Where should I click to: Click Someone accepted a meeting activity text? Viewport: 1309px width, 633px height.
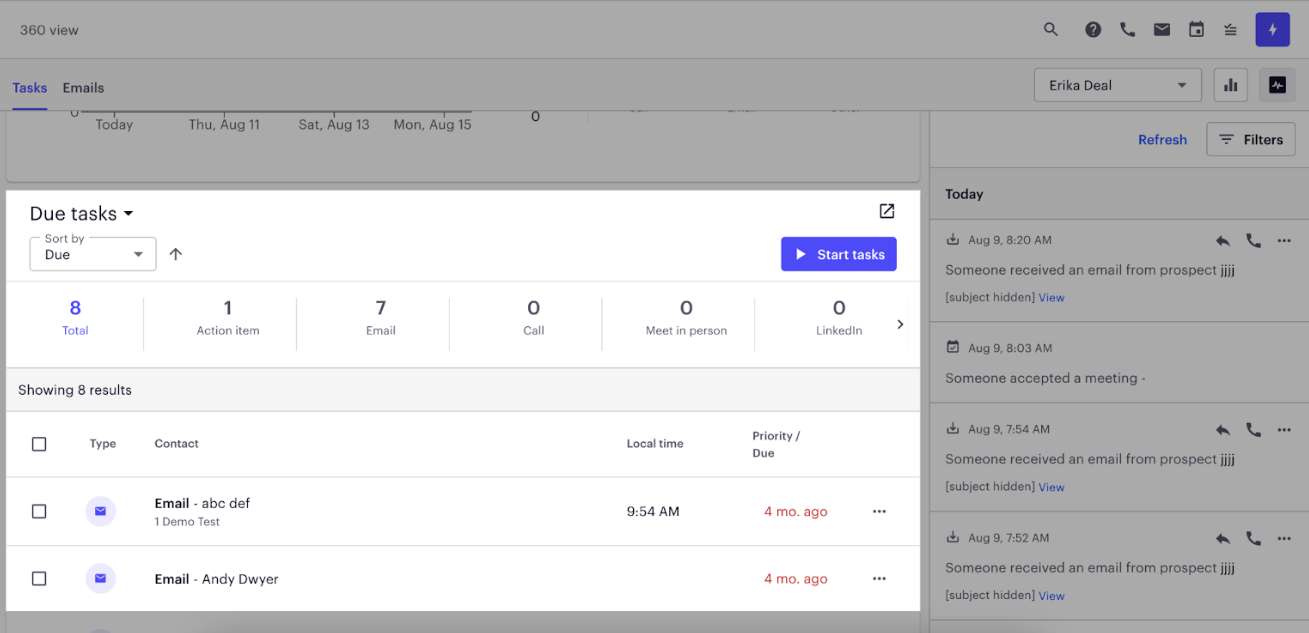pyautogui.click(x=1045, y=378)
